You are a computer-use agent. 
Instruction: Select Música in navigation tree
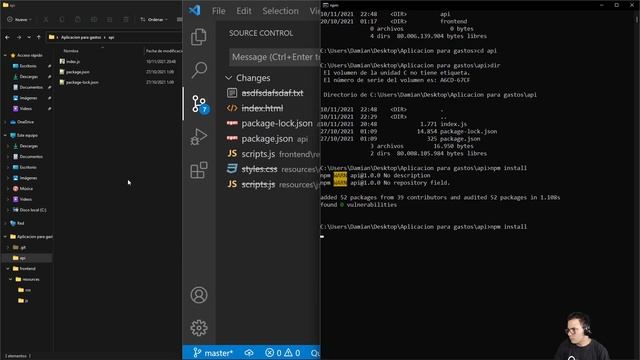point(23,189)
